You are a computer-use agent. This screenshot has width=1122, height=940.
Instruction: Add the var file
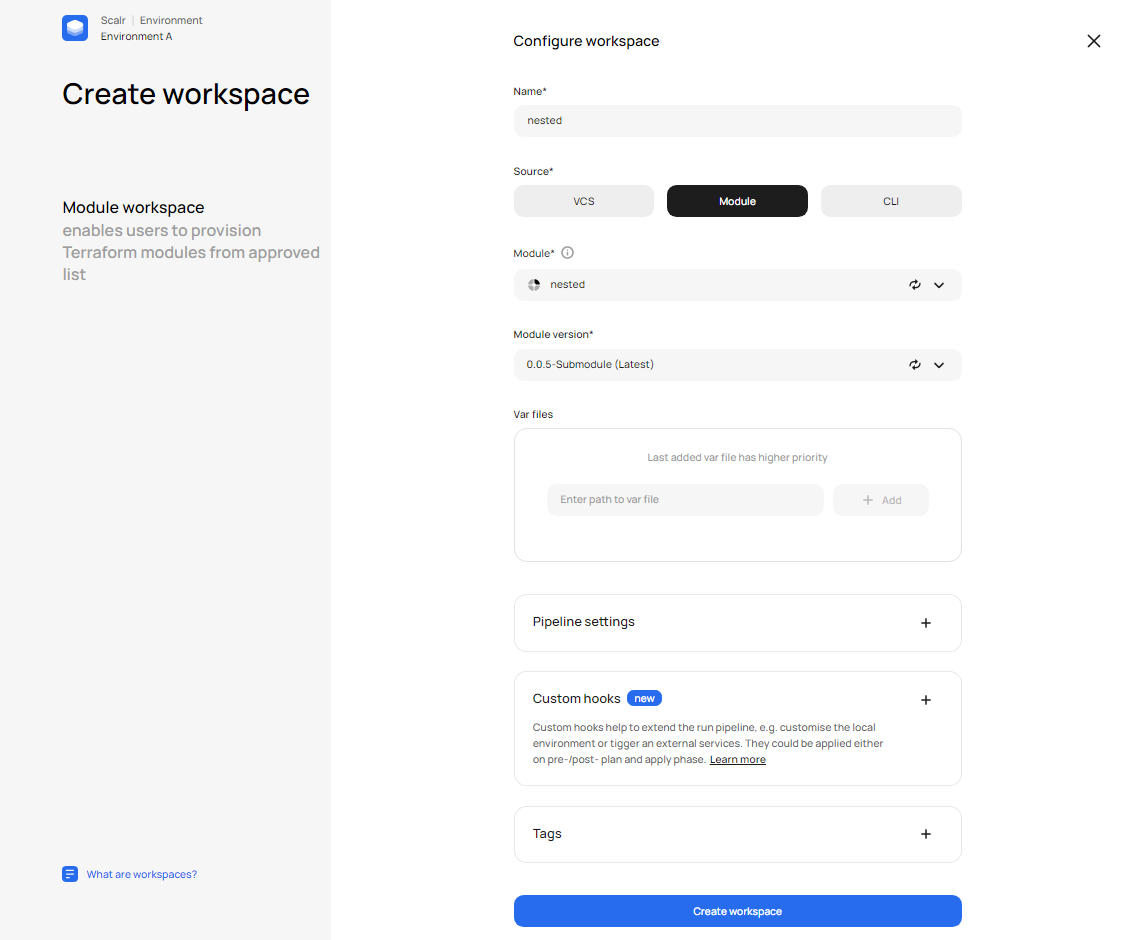[x=881, y=500]
